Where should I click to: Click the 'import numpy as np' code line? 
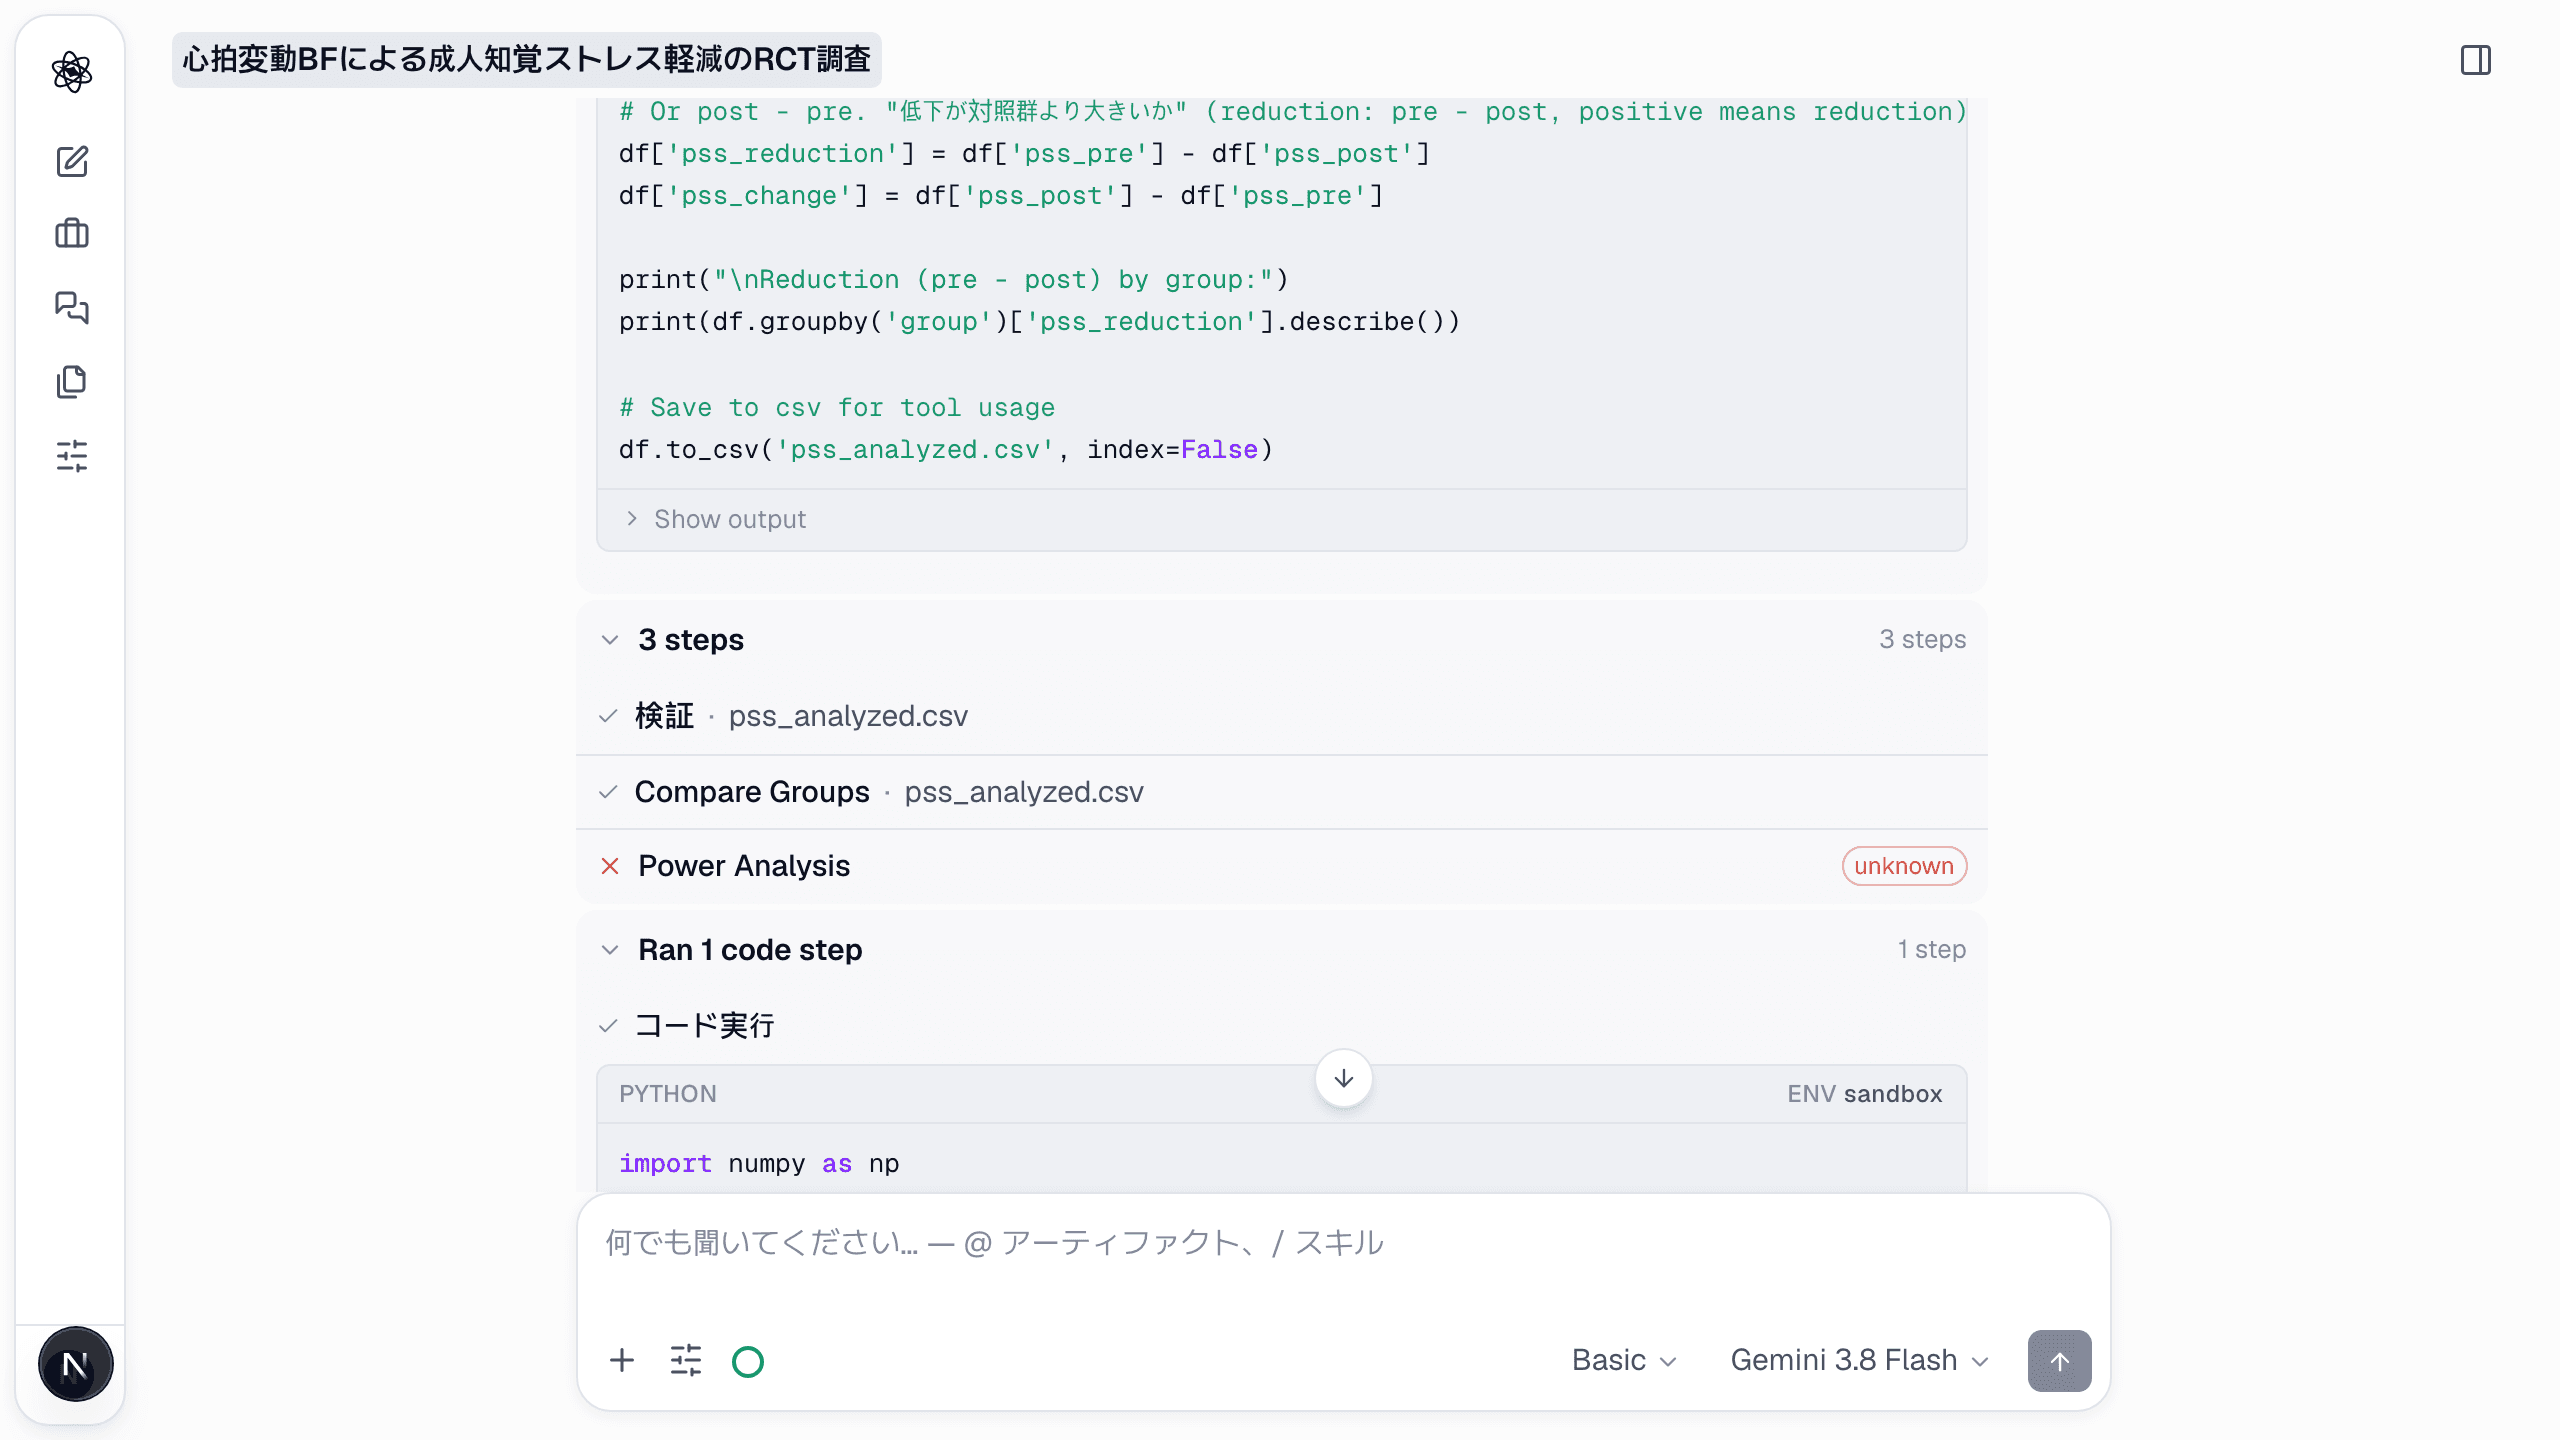pos(759,1164)
